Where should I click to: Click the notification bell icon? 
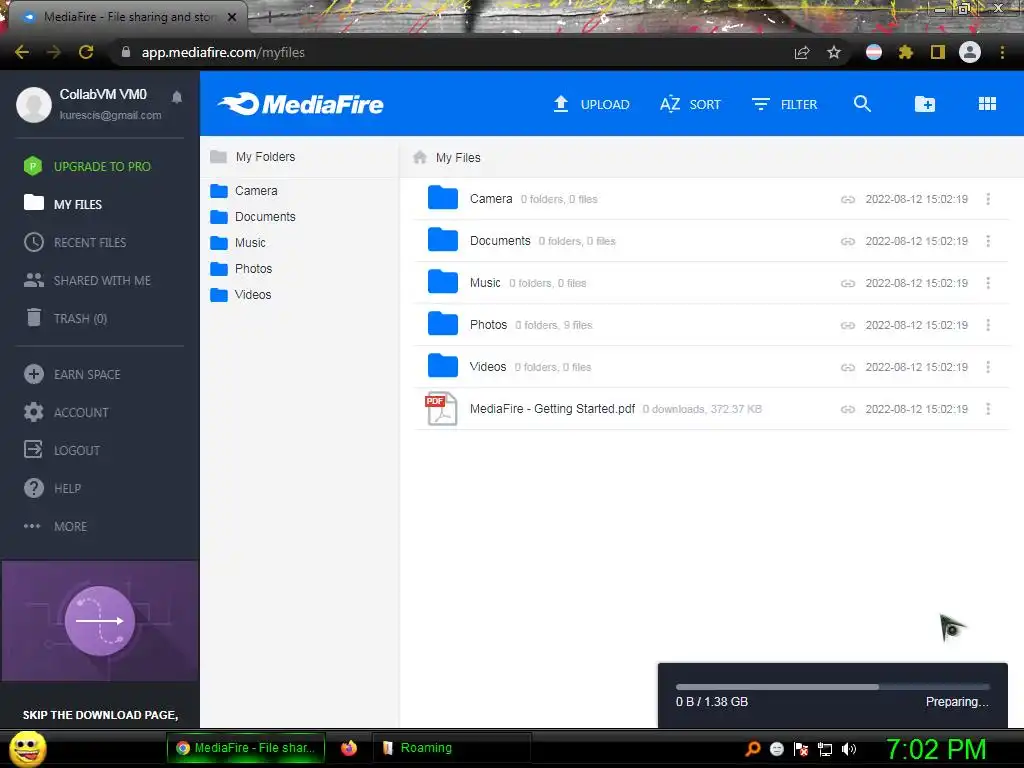(176, 97)
